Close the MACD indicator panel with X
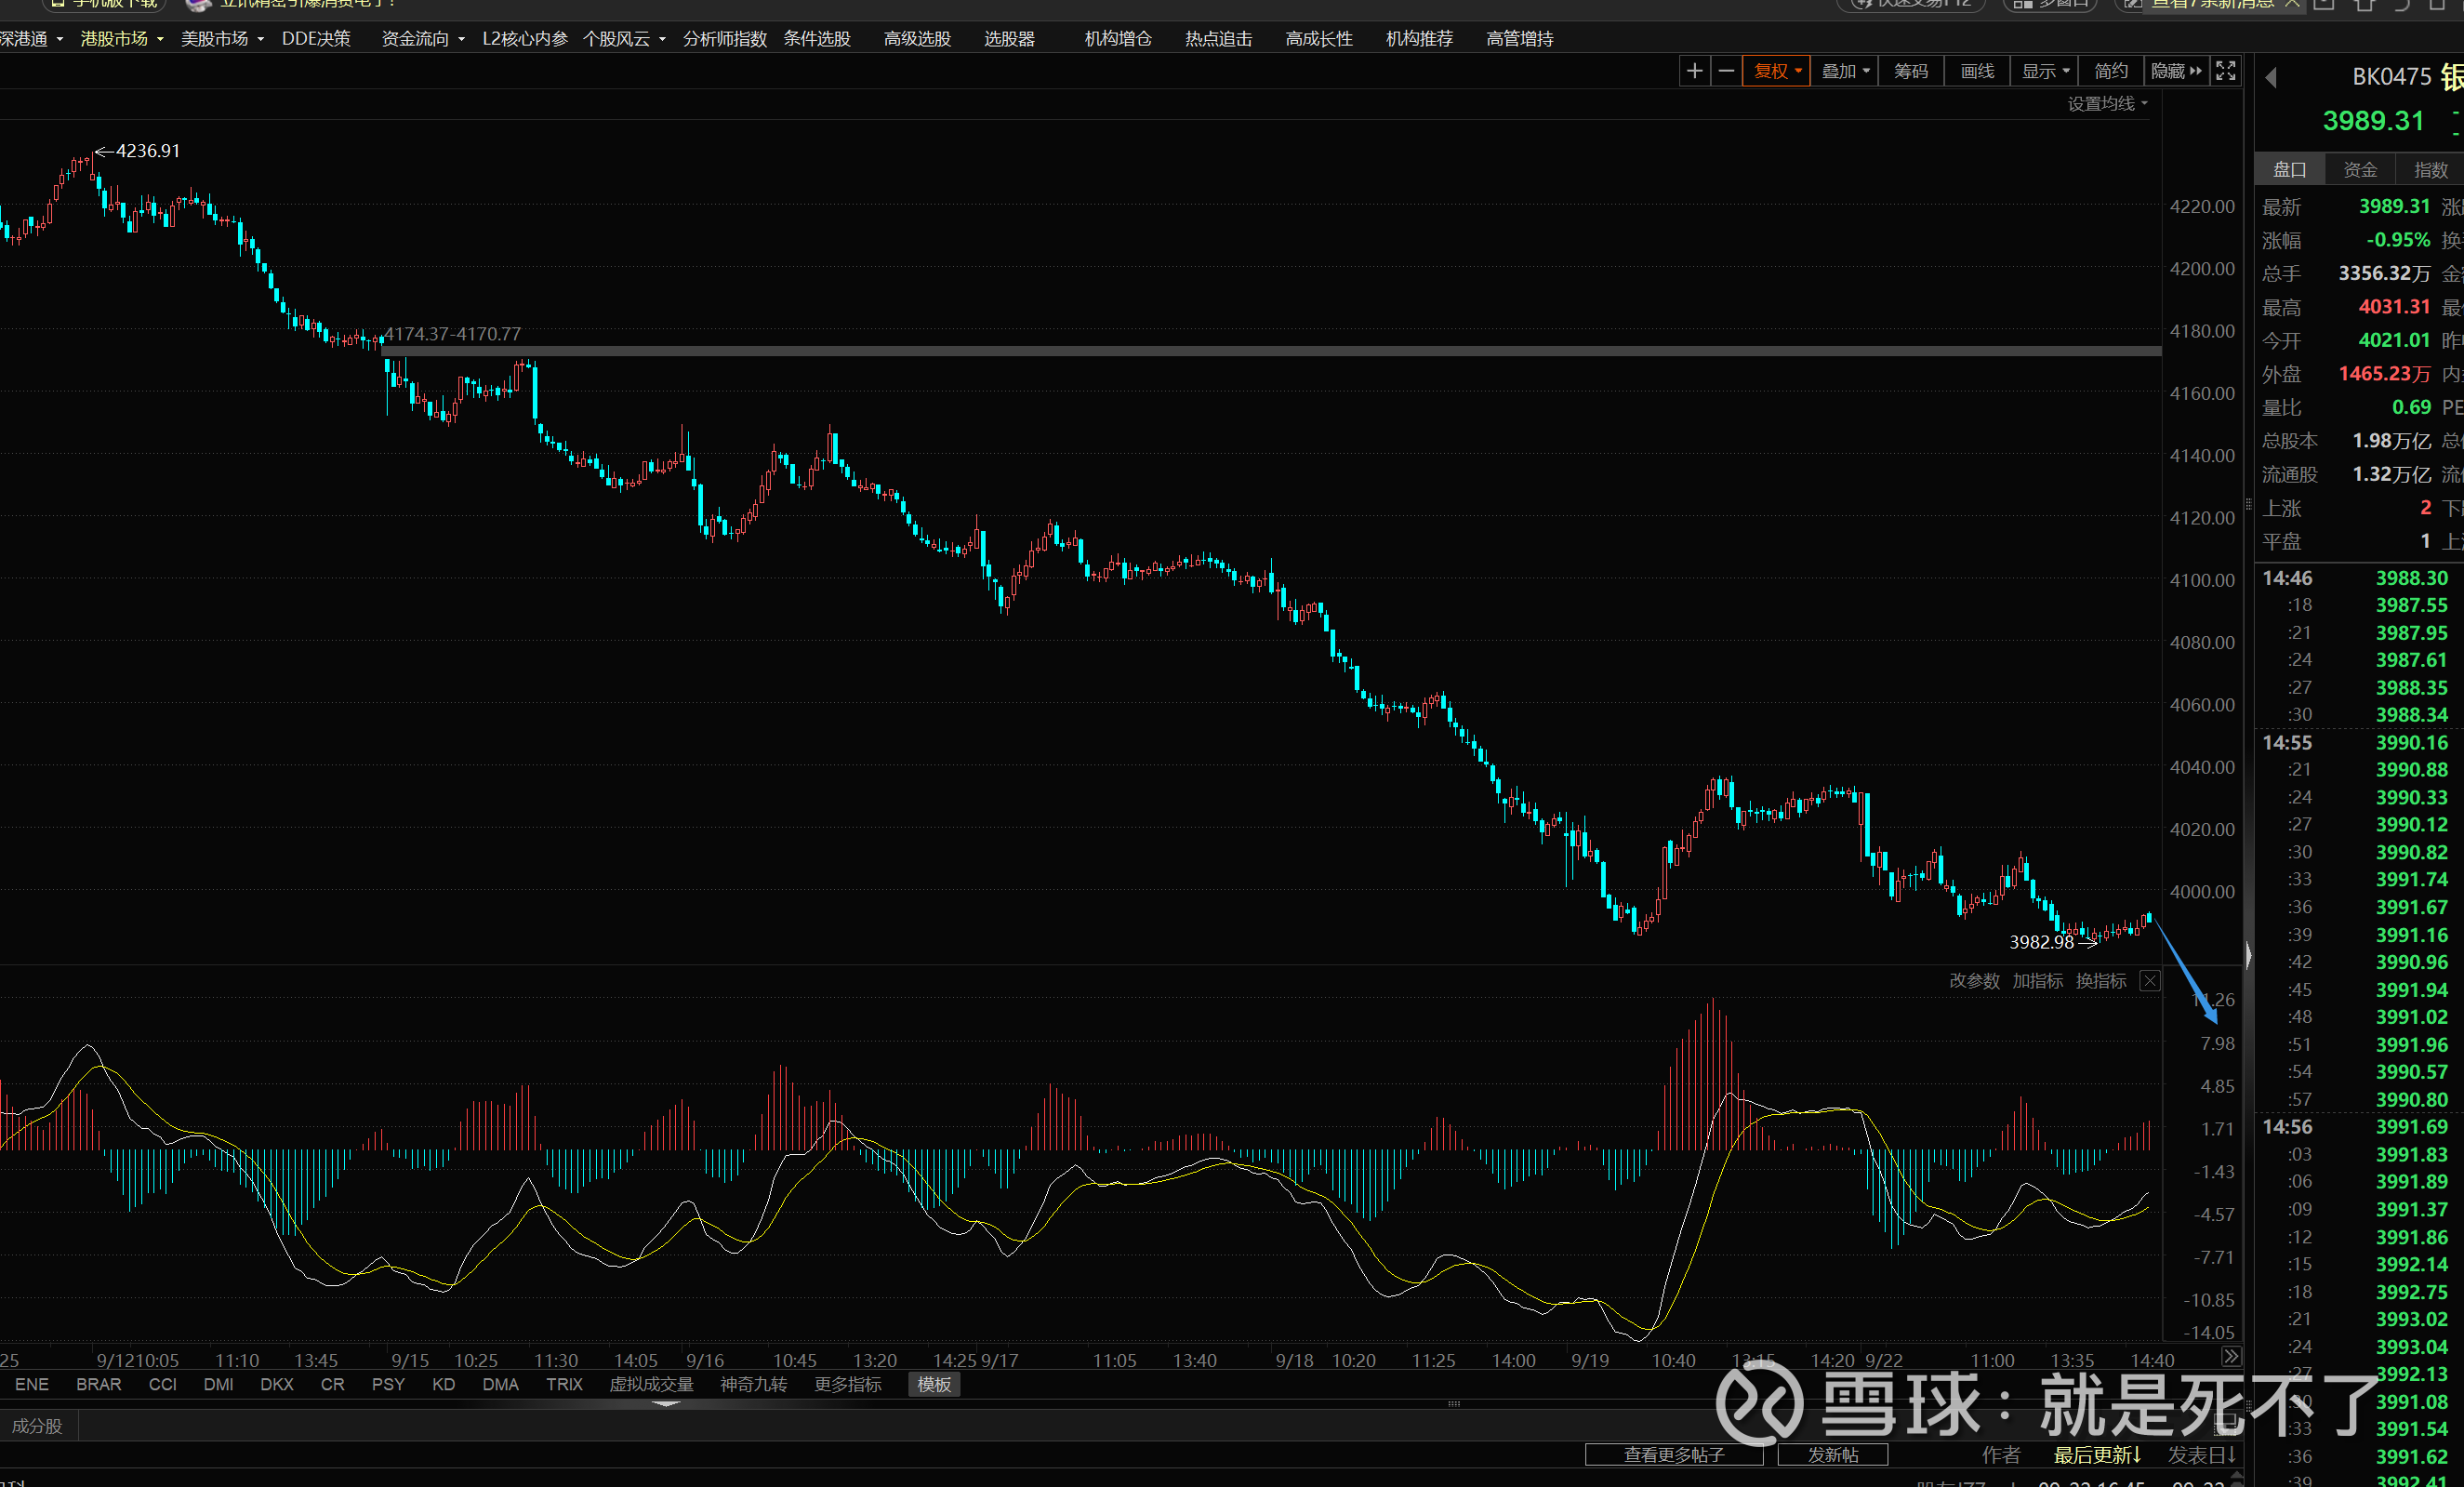 (x=2149, y=980)
